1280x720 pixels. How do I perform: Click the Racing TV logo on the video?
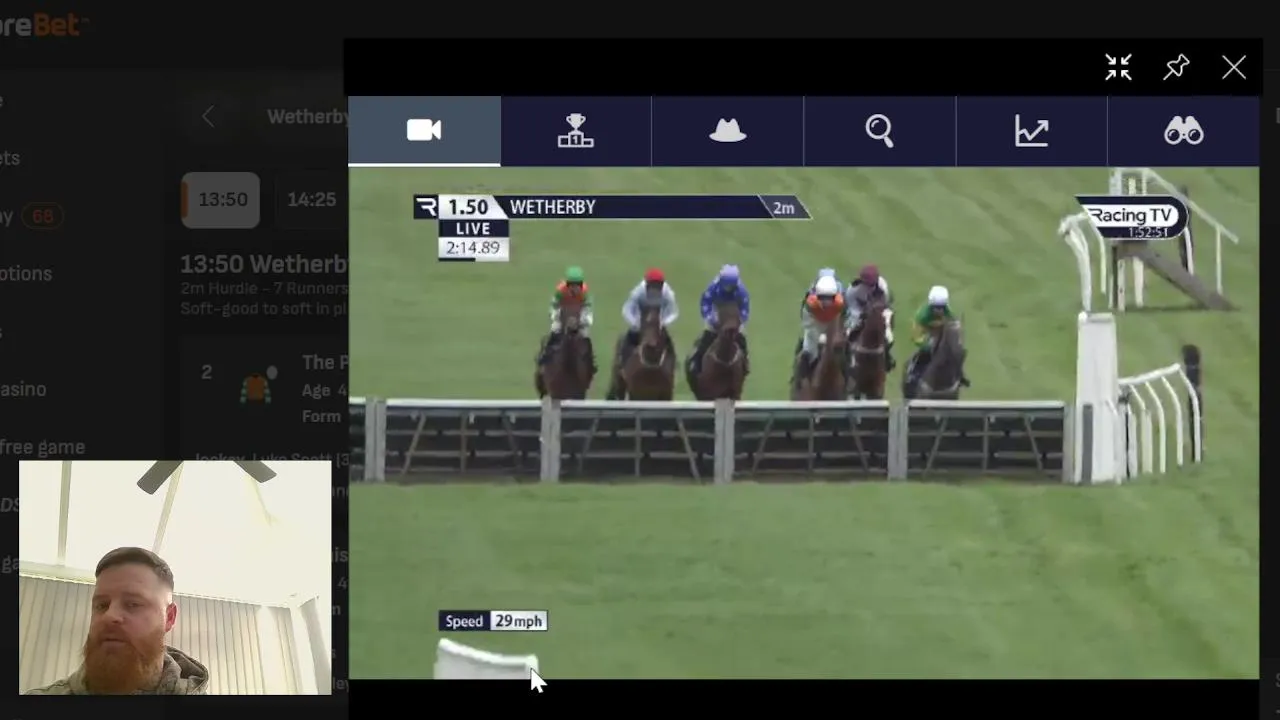point(1131,218)
